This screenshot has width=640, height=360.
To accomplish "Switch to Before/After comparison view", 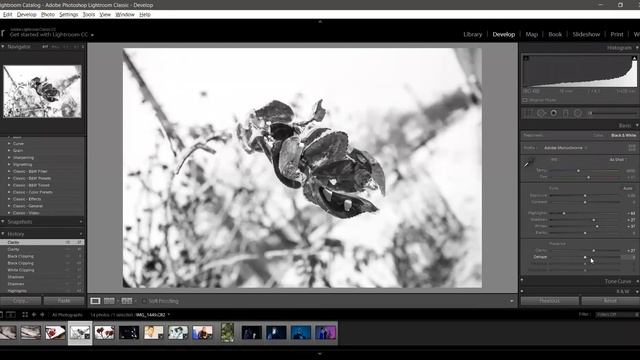I will pyautogui.click(x=127, y=301).
